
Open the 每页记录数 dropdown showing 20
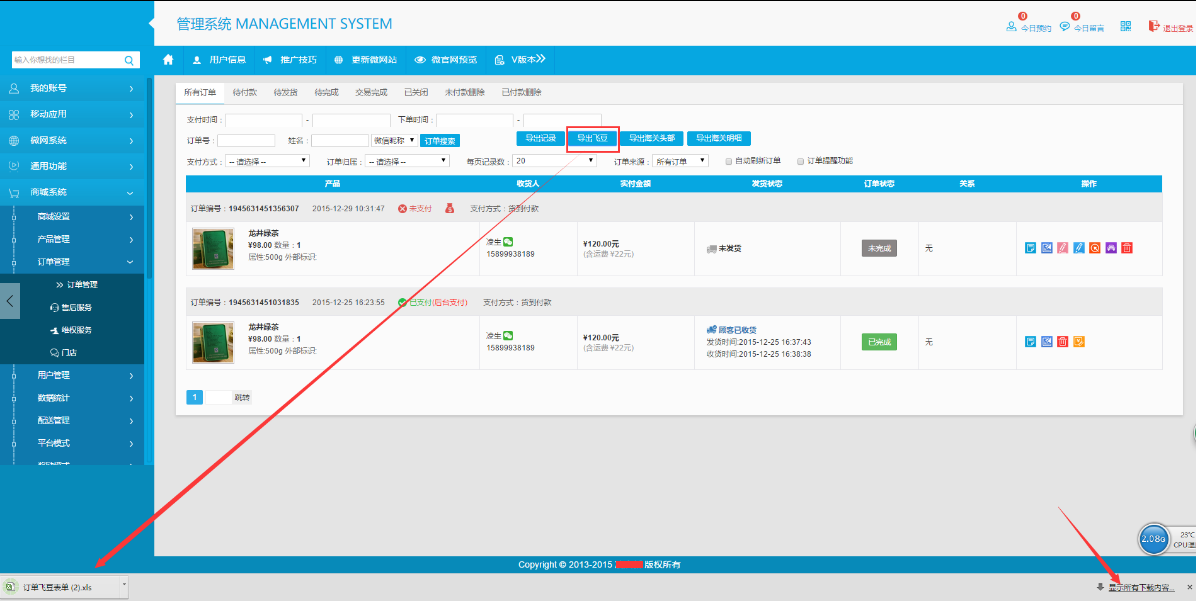click(x=557, y=160)
